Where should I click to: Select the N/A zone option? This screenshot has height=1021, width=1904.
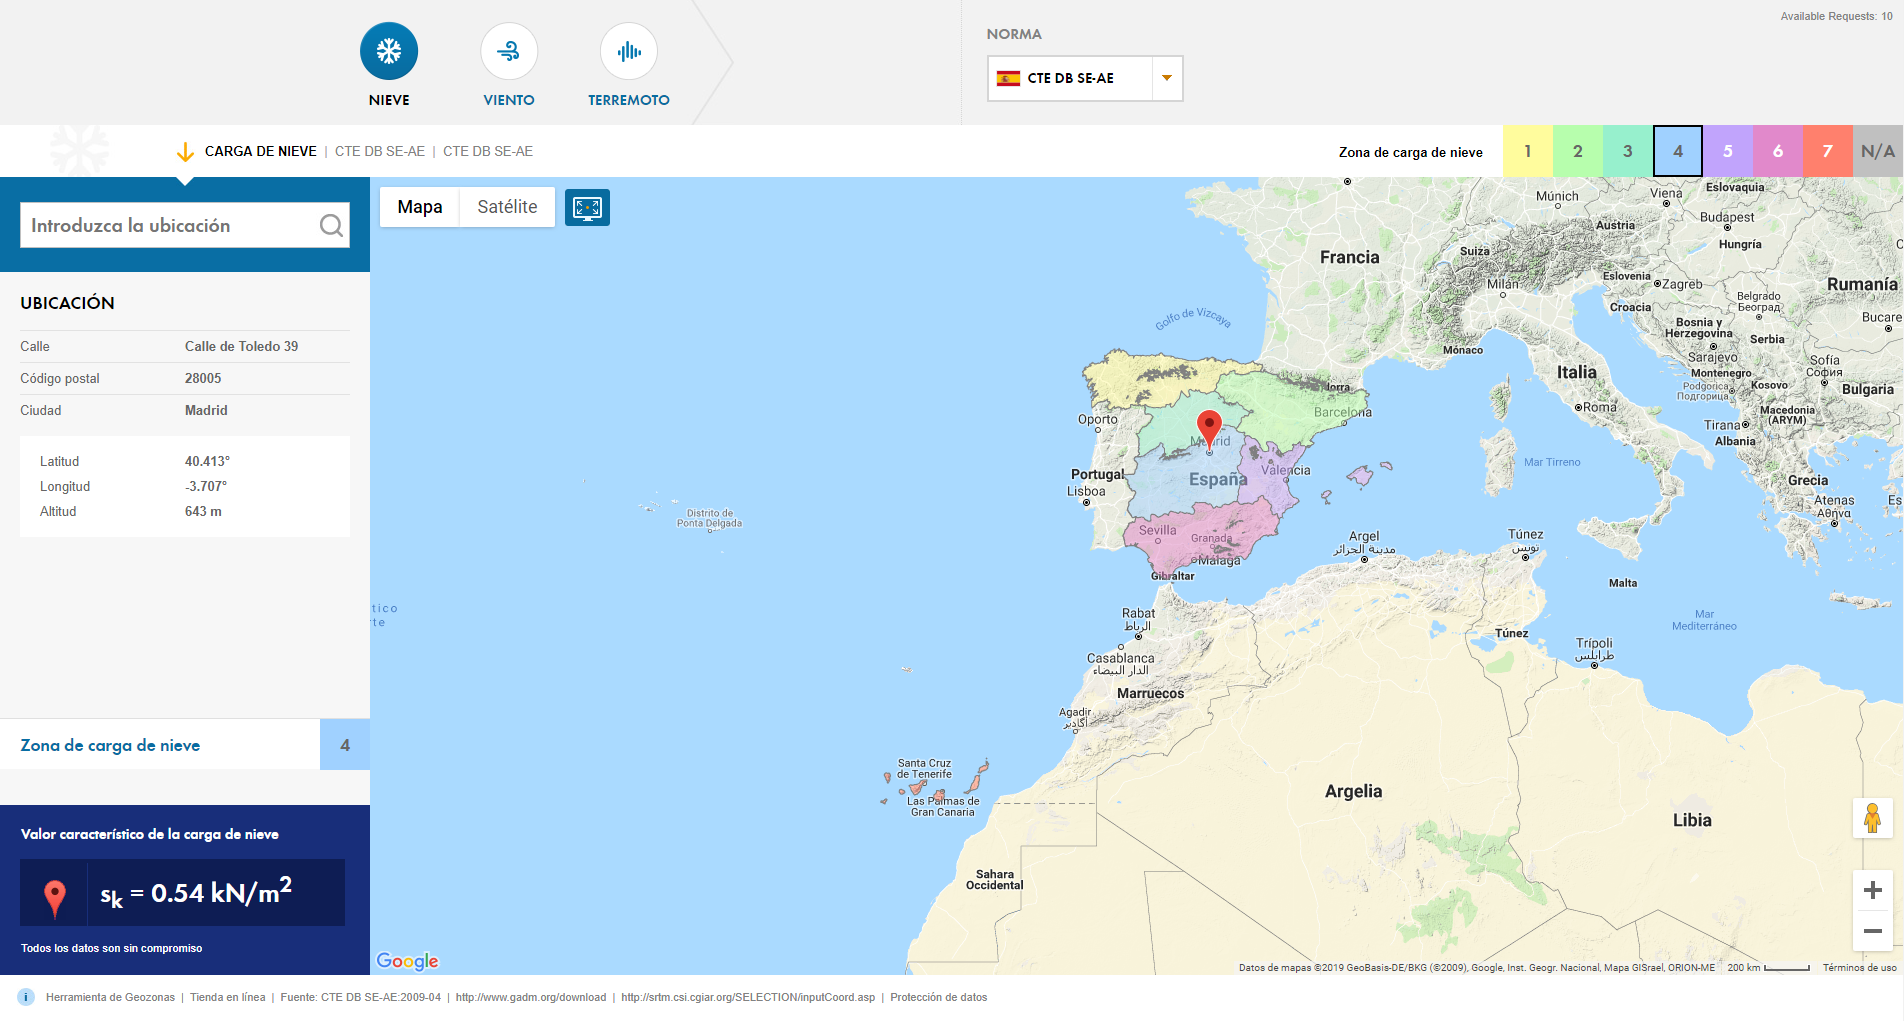1876,151
